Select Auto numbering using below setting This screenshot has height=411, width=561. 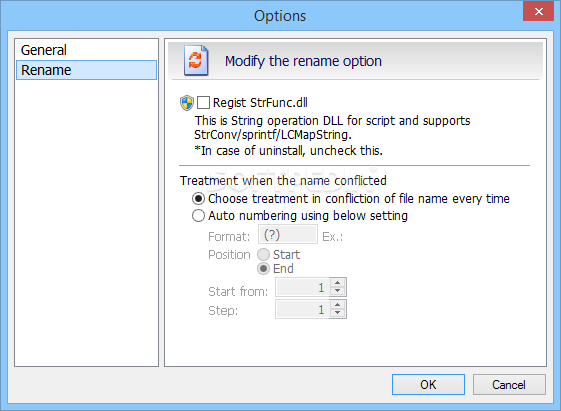198,216
